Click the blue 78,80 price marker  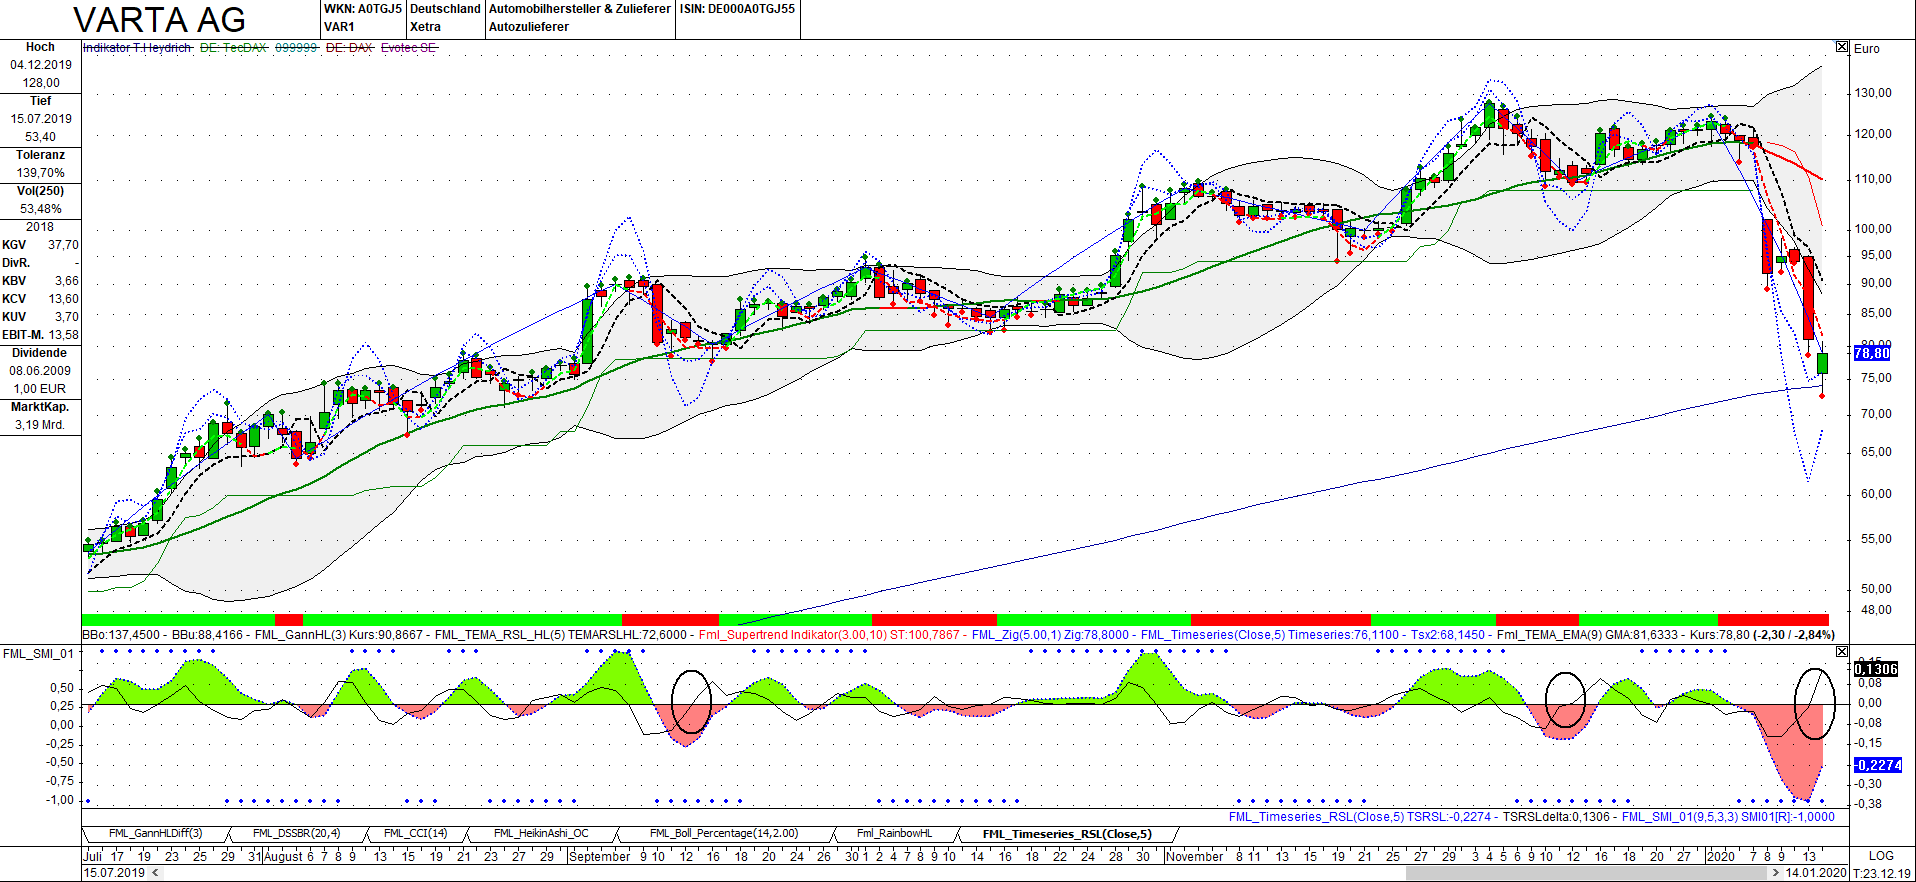point(1872,353)
